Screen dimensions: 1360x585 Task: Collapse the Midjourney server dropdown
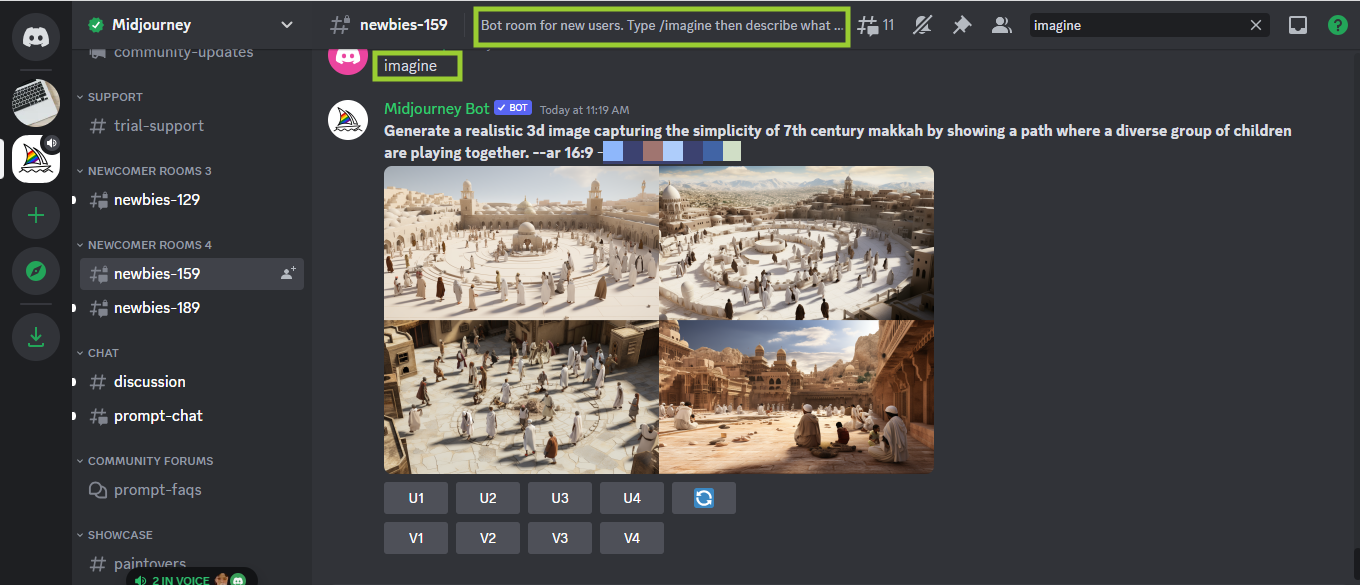coord(286,24)
